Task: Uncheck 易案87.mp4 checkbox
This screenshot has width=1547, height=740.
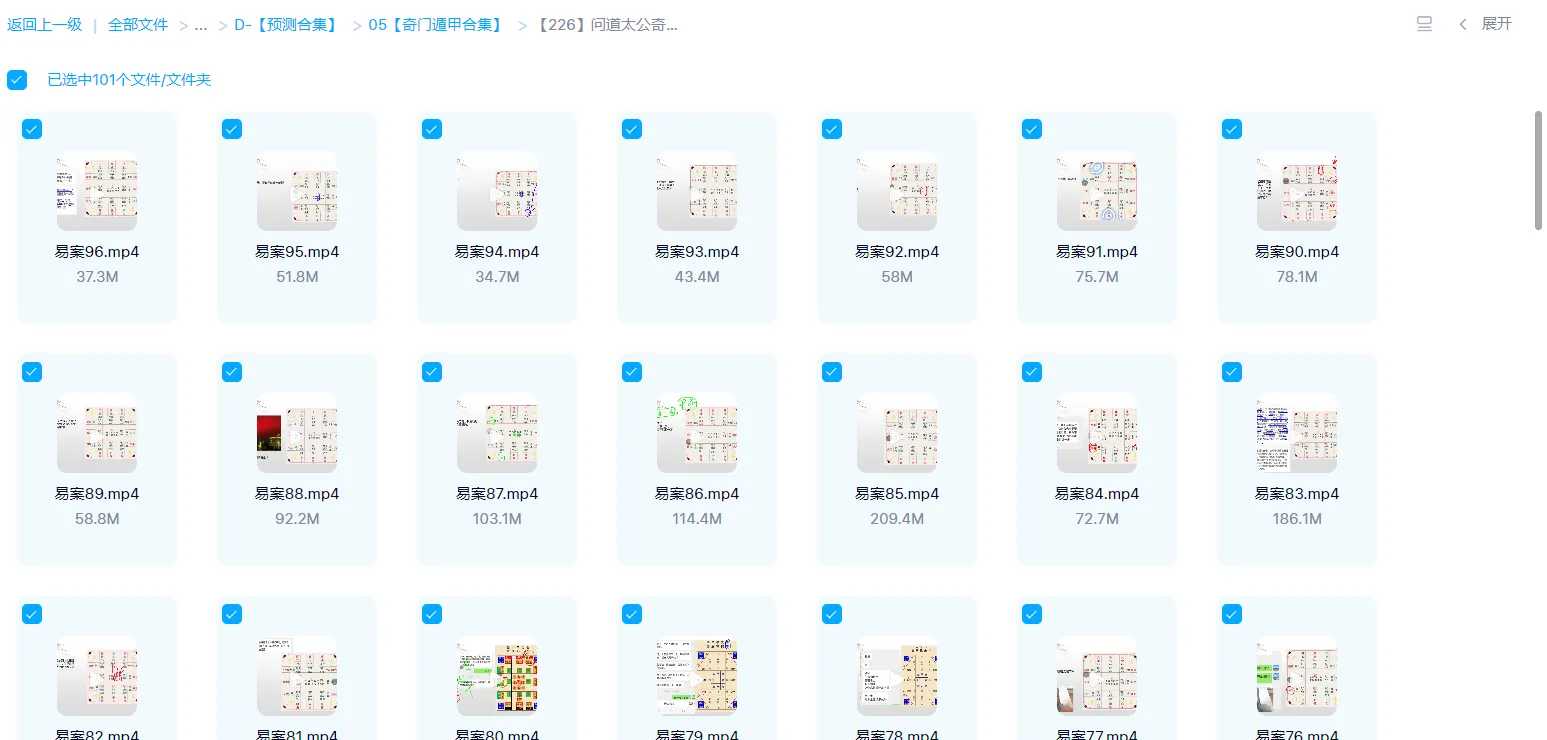Action: click(x=432, y=372)
